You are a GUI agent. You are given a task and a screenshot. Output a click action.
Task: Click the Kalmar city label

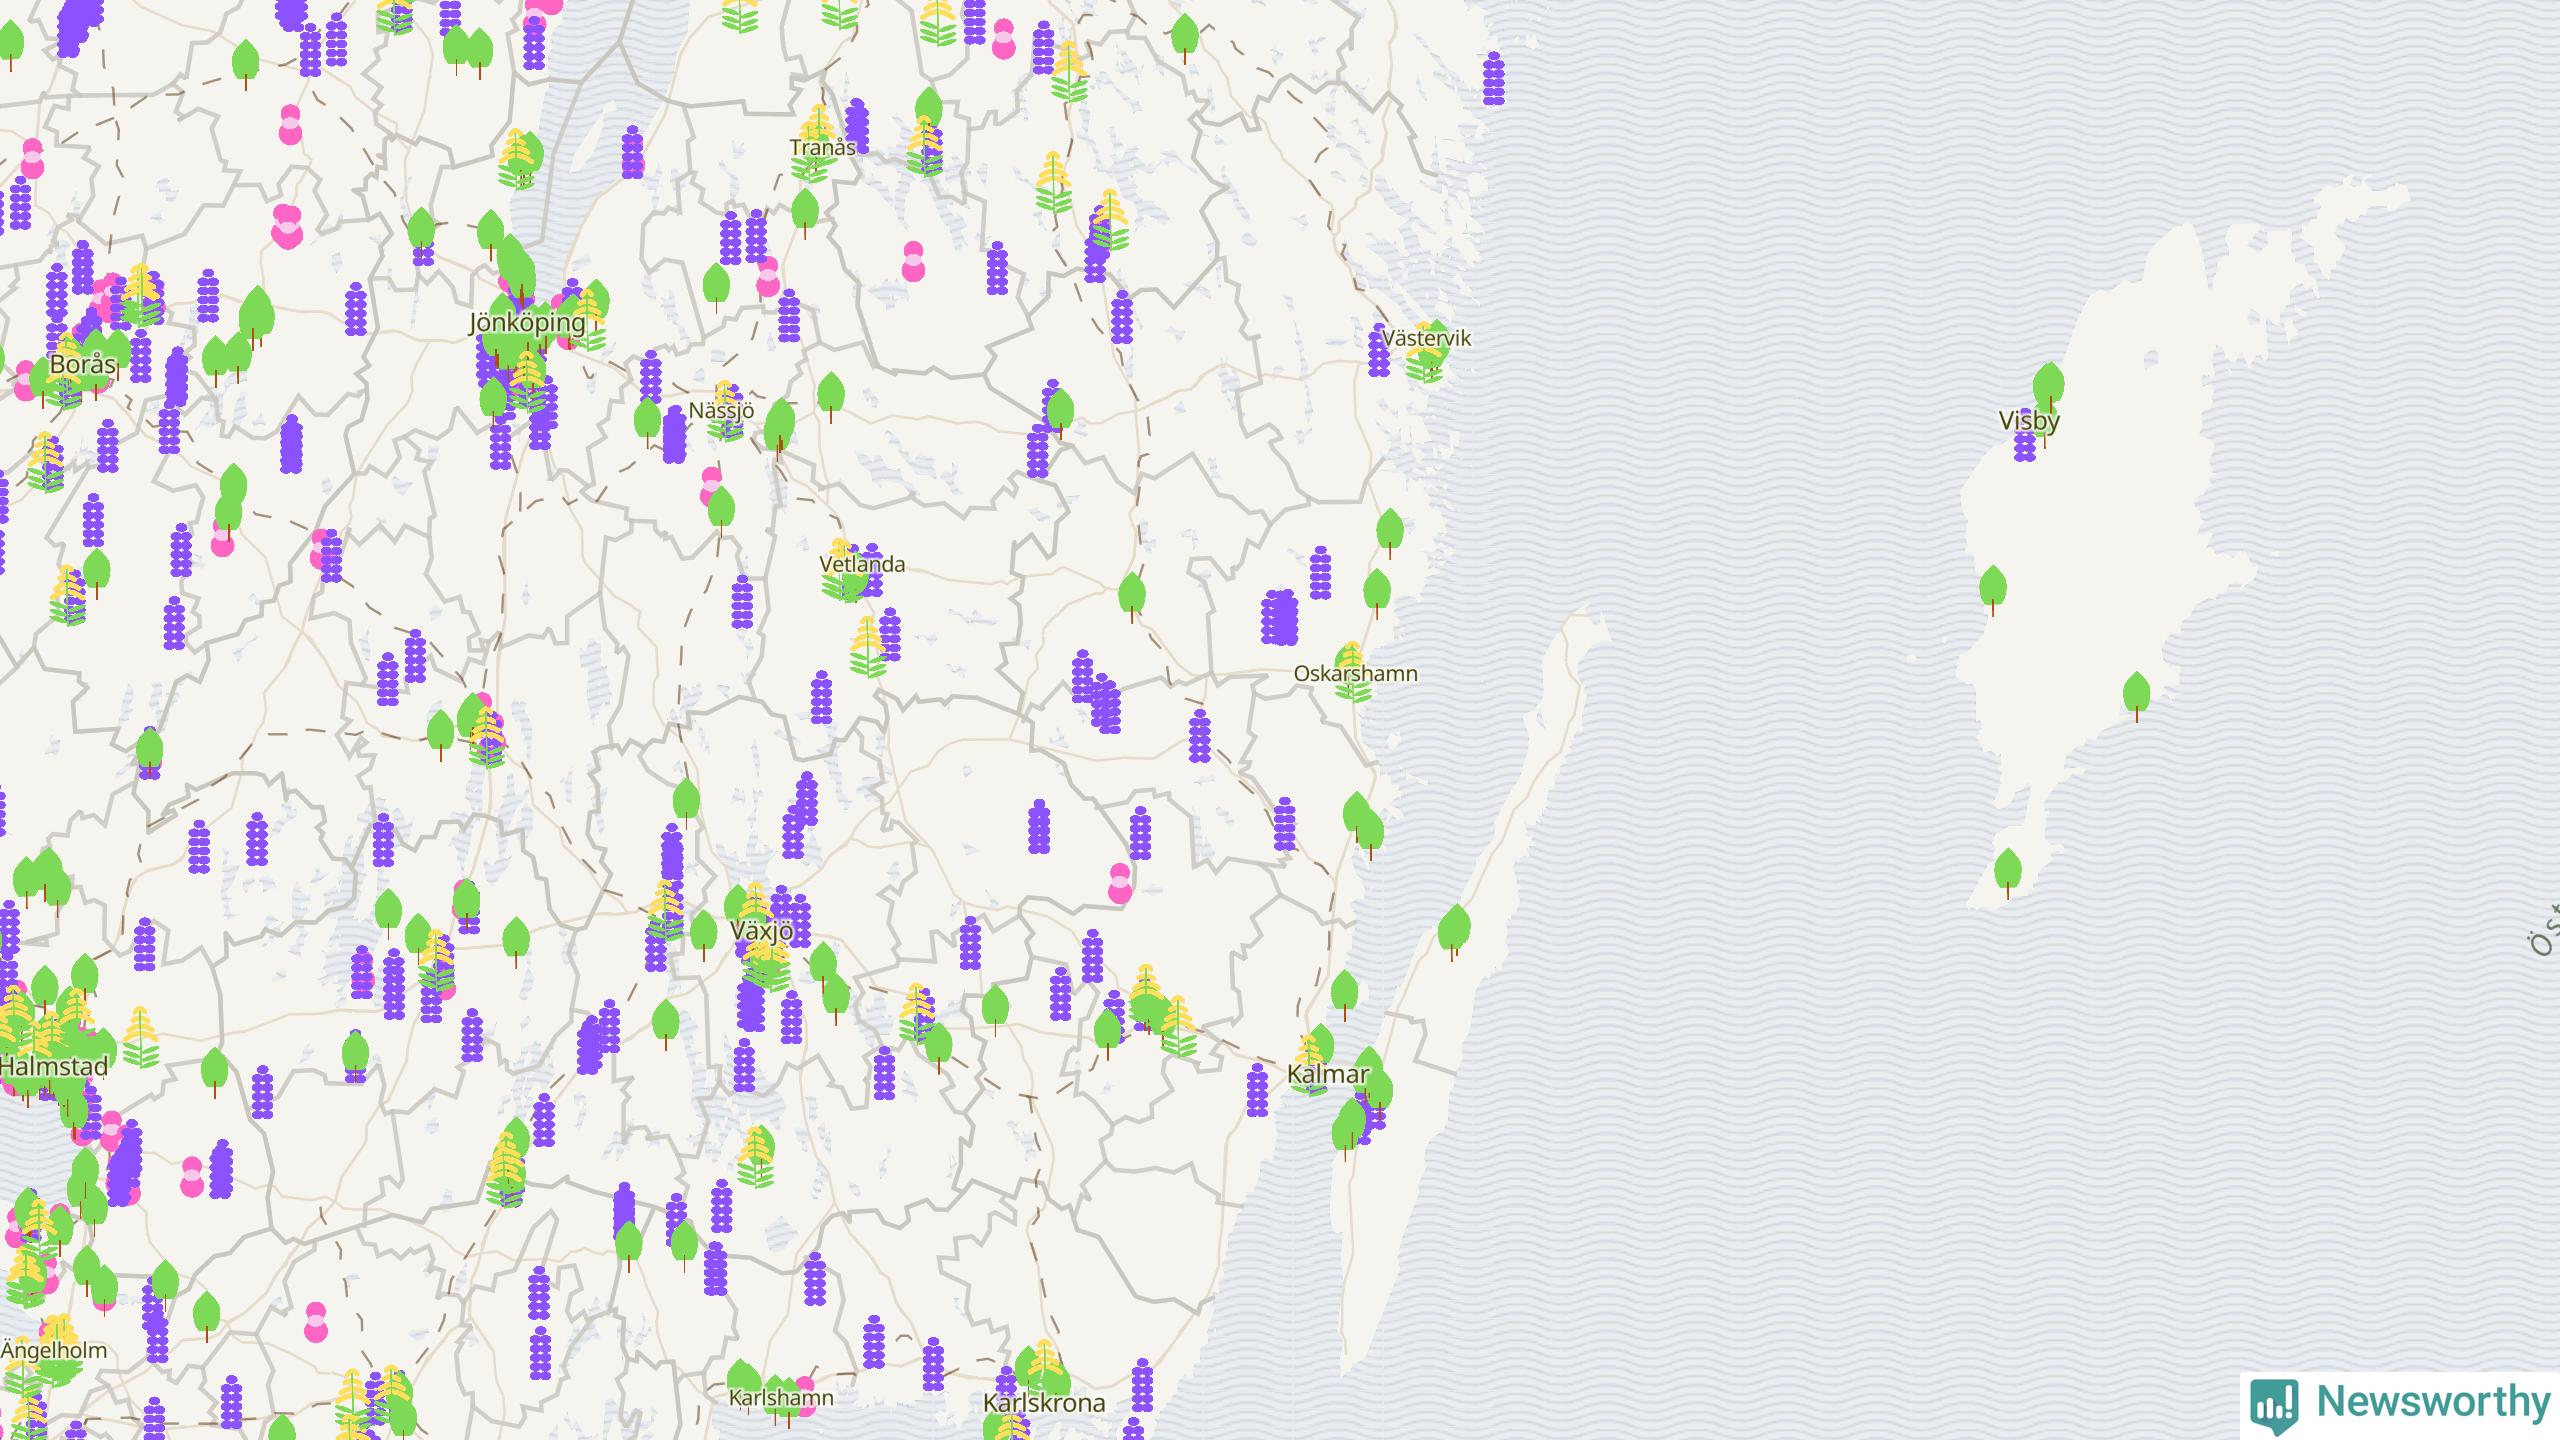pos(1328,1075)
